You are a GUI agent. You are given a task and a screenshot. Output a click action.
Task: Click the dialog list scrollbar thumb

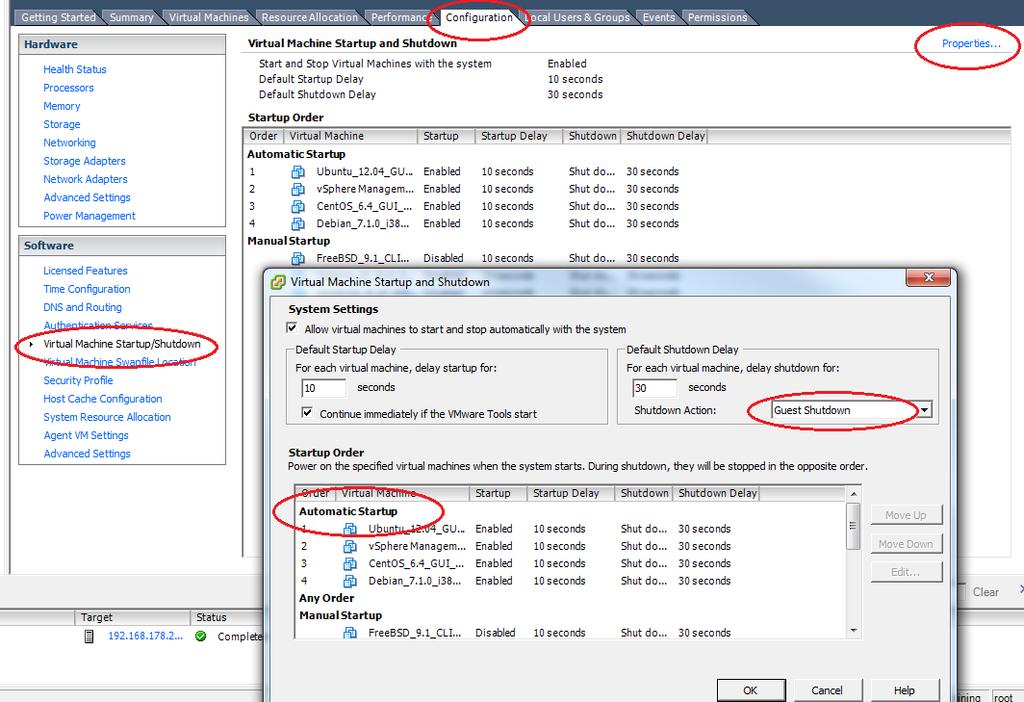click(852, 526)
